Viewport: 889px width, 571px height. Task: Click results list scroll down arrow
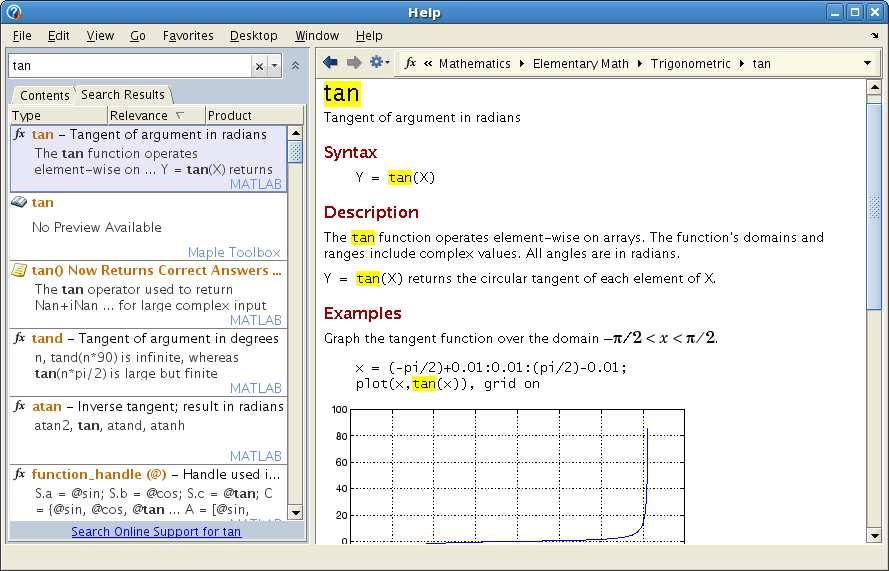click(x=295, y=513)
